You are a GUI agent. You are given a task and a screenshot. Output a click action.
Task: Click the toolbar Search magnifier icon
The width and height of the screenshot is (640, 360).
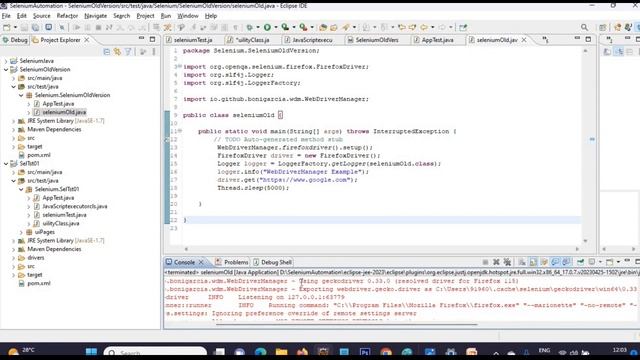click(584, 27)
